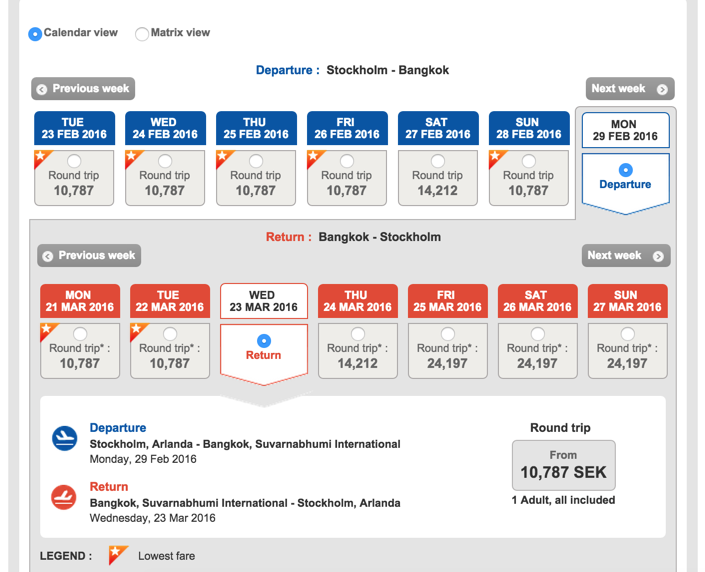705x572 pixels.
Task: Select return on Thu 24 Mar 2016
Action: point(357,334)
